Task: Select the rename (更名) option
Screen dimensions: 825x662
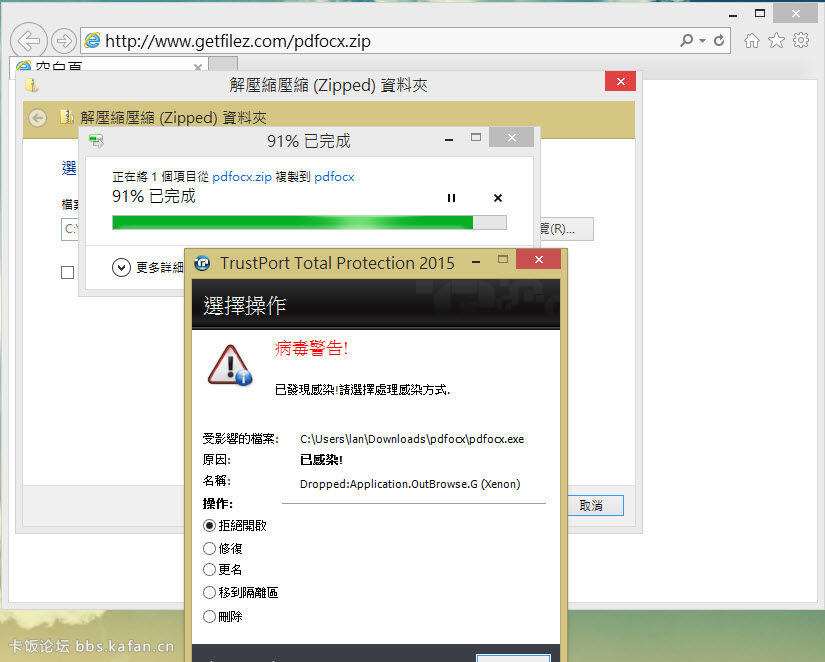Action: 209,569
